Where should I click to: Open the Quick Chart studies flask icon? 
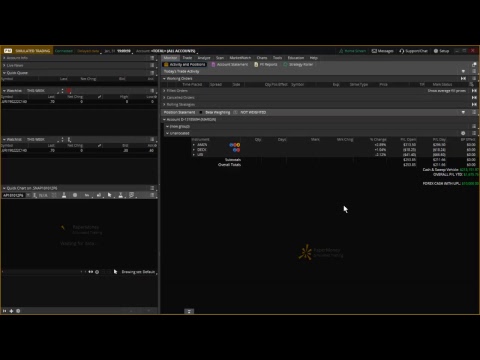click(x=64, y=195)
